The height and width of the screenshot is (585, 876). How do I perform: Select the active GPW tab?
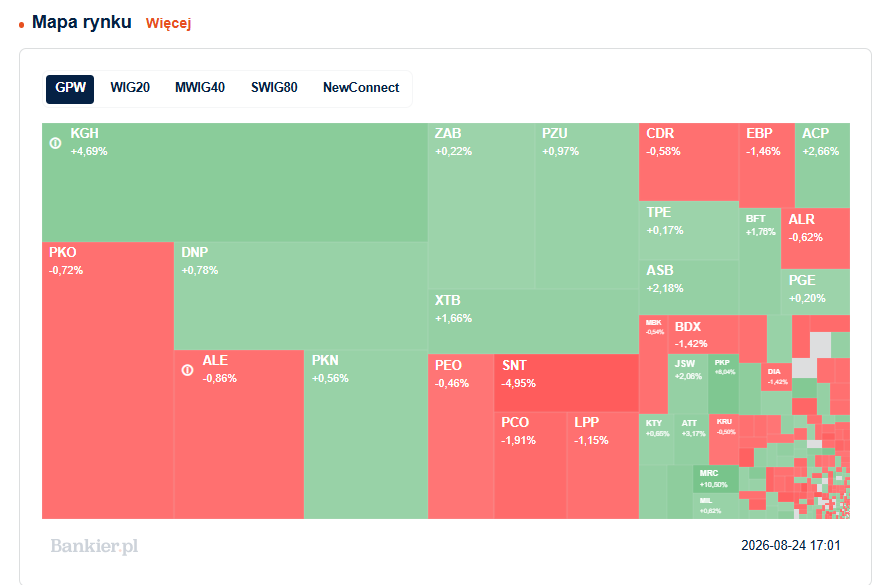click(x=70, y=89)
